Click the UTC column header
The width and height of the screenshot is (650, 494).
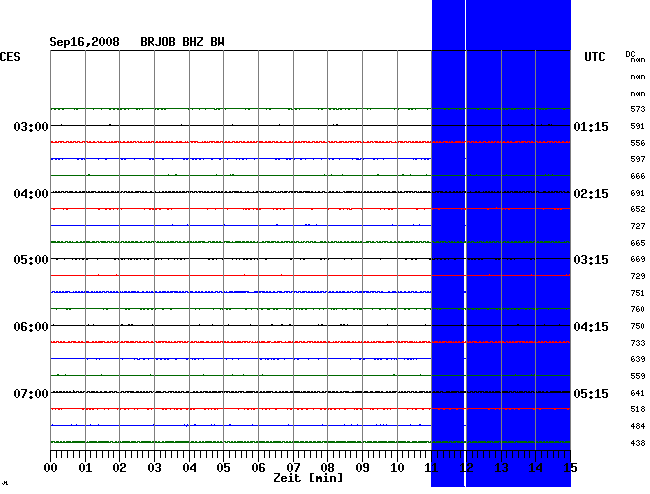coord(594,57)
